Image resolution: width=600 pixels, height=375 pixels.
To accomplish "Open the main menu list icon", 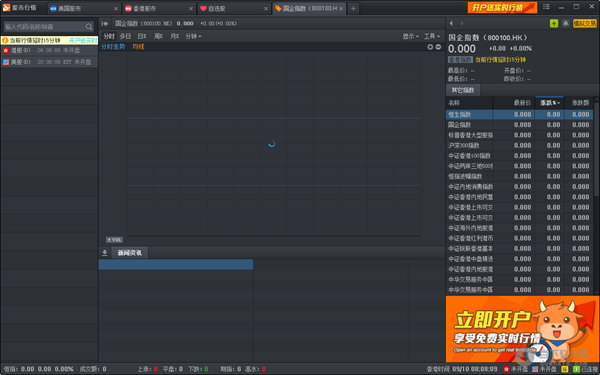I will (546, 7).
